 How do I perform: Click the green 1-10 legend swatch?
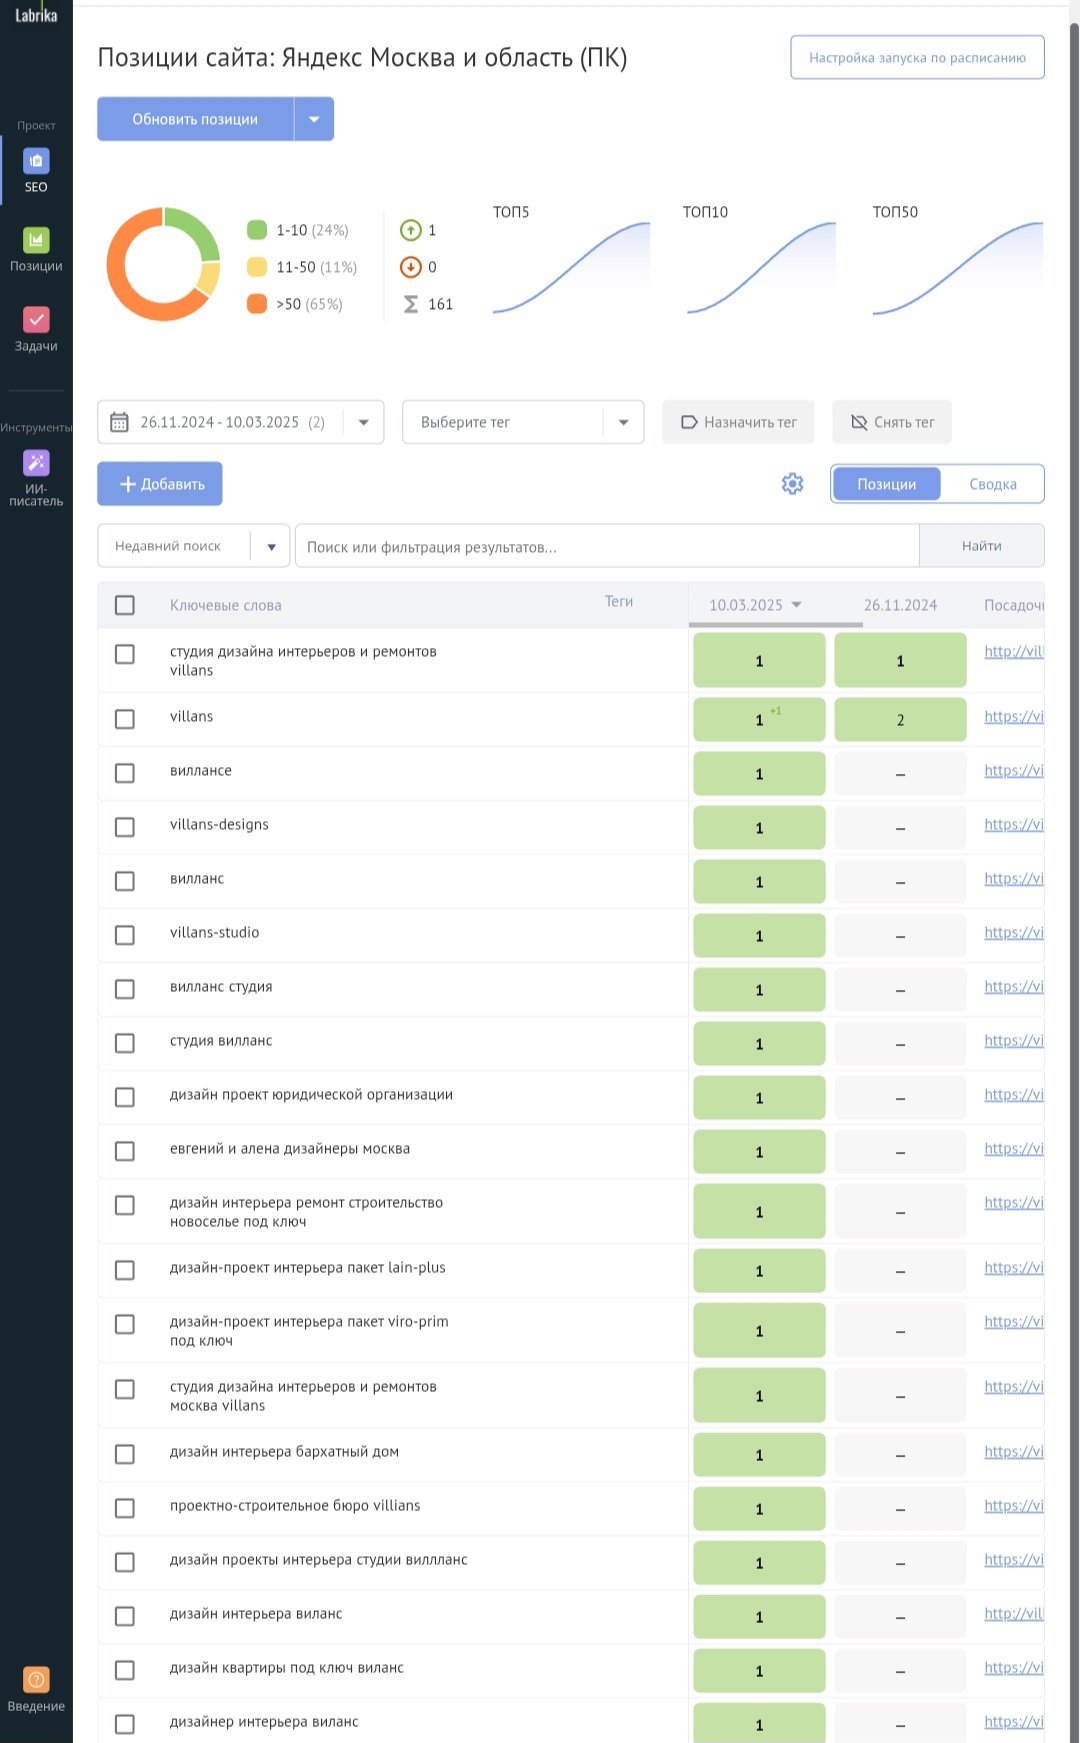point(257,230)
